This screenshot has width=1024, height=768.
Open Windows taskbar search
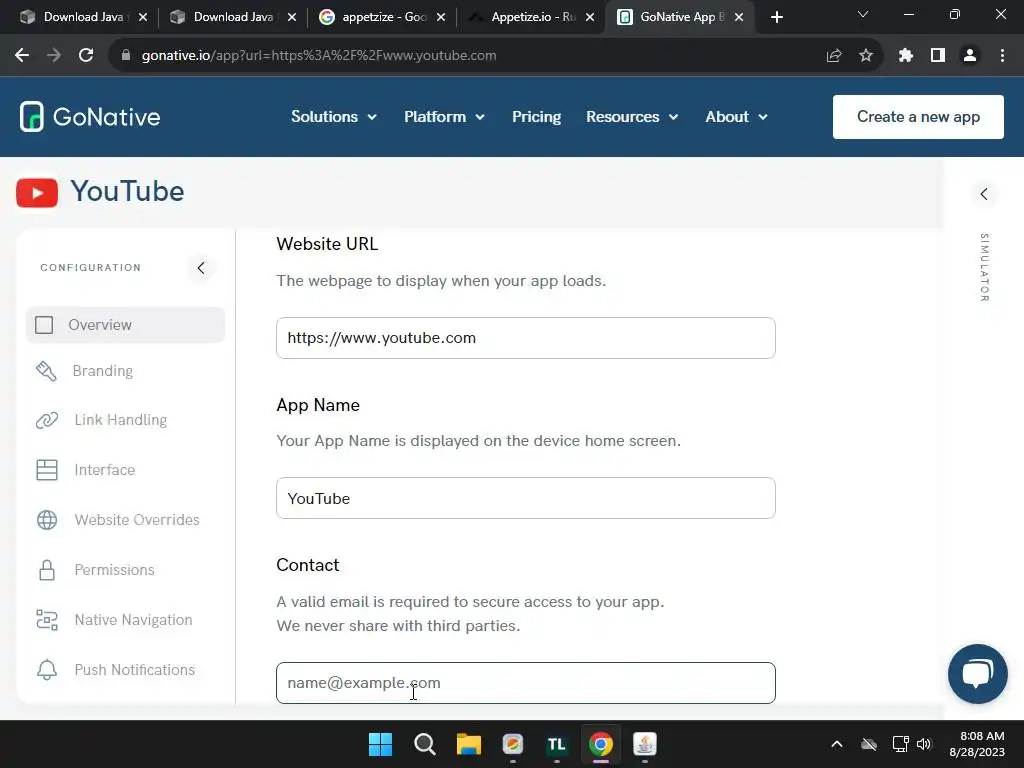tap(424, 744)
